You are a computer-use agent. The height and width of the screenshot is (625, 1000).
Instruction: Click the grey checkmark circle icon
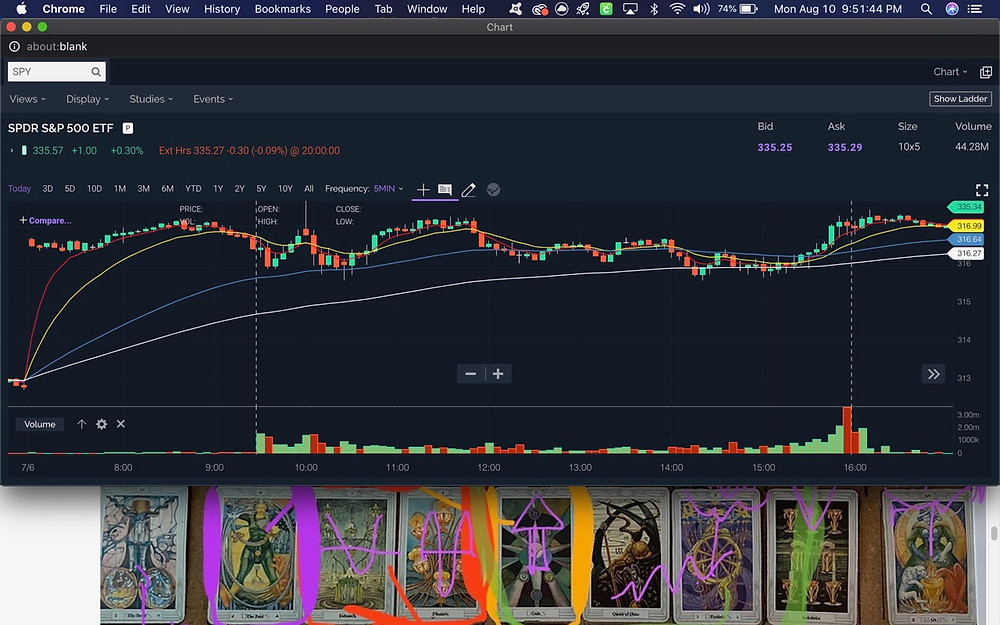(x=493, y=189)
